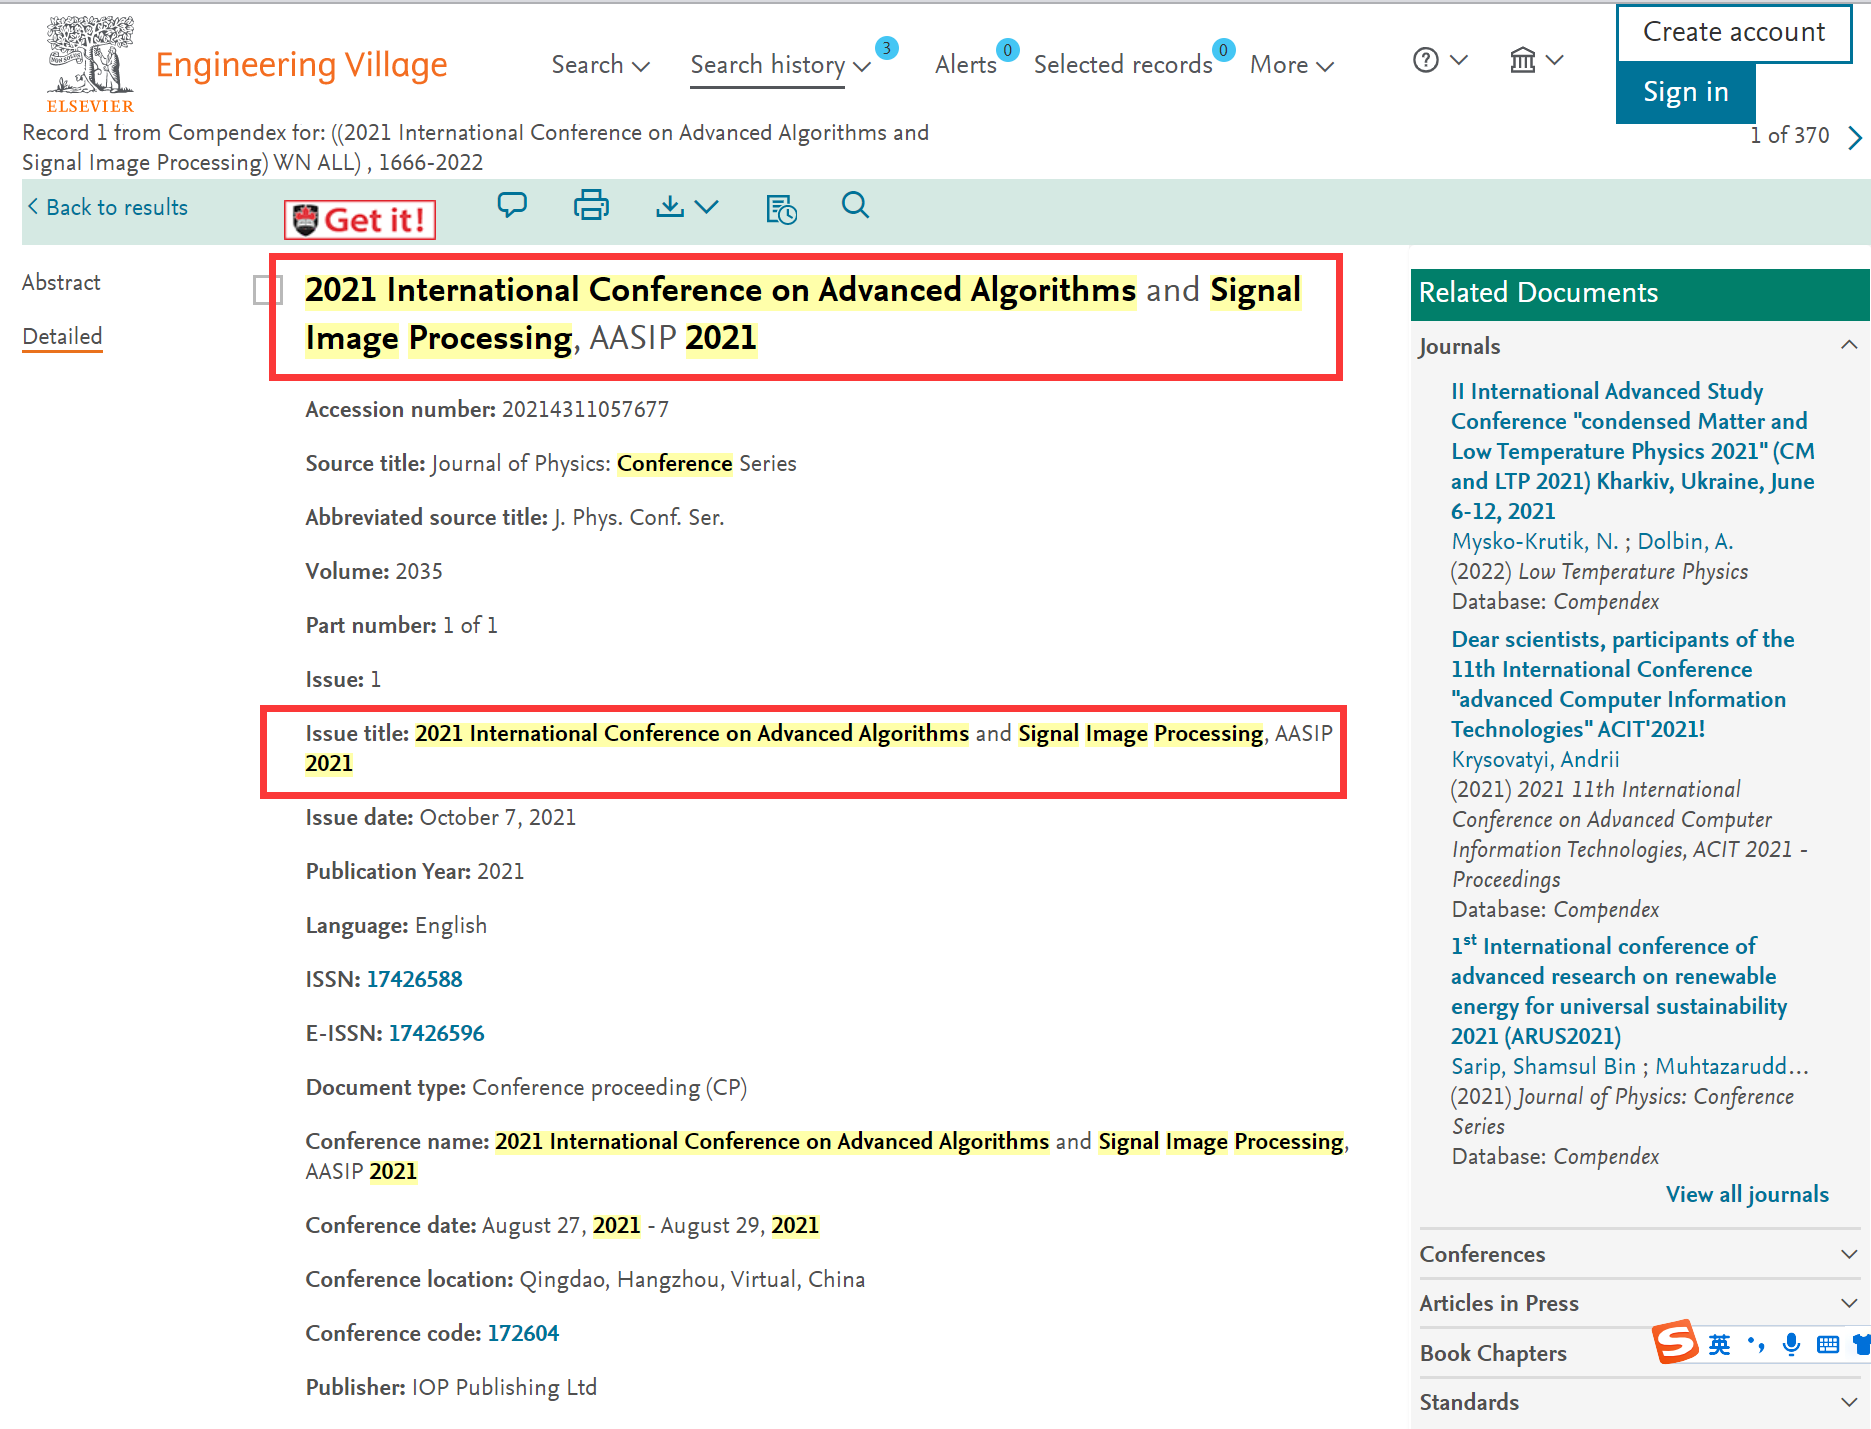Click the Accession number 20214311057677 text
Screen dimensions: 1871x1429
487,409
